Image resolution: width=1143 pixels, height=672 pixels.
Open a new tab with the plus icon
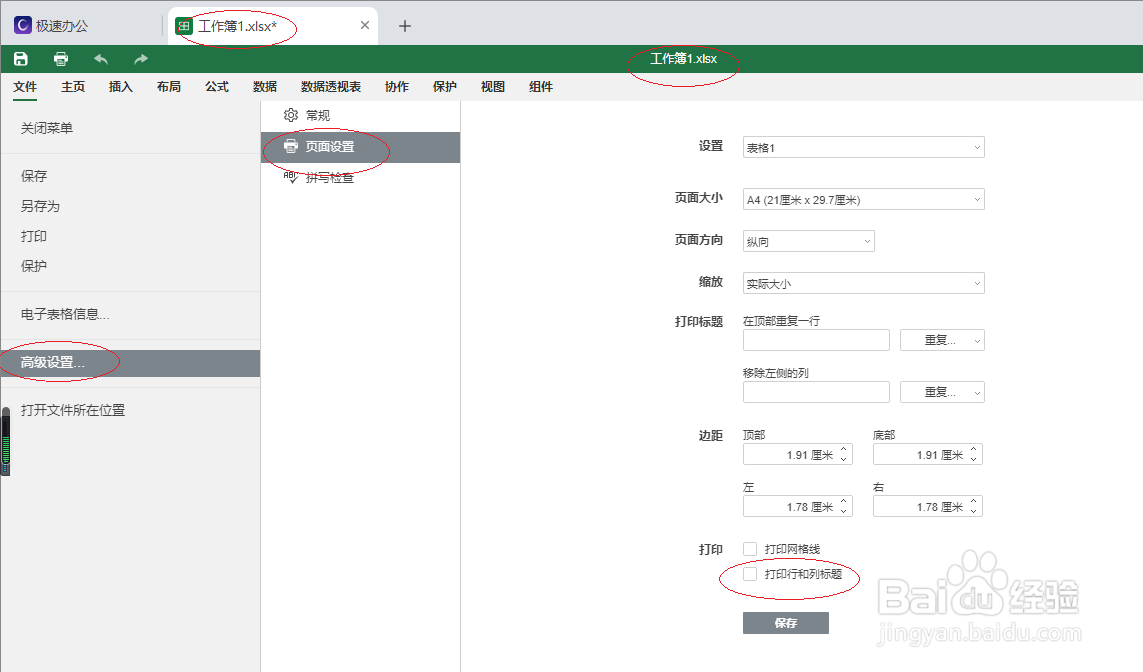(x=405, y=25)
